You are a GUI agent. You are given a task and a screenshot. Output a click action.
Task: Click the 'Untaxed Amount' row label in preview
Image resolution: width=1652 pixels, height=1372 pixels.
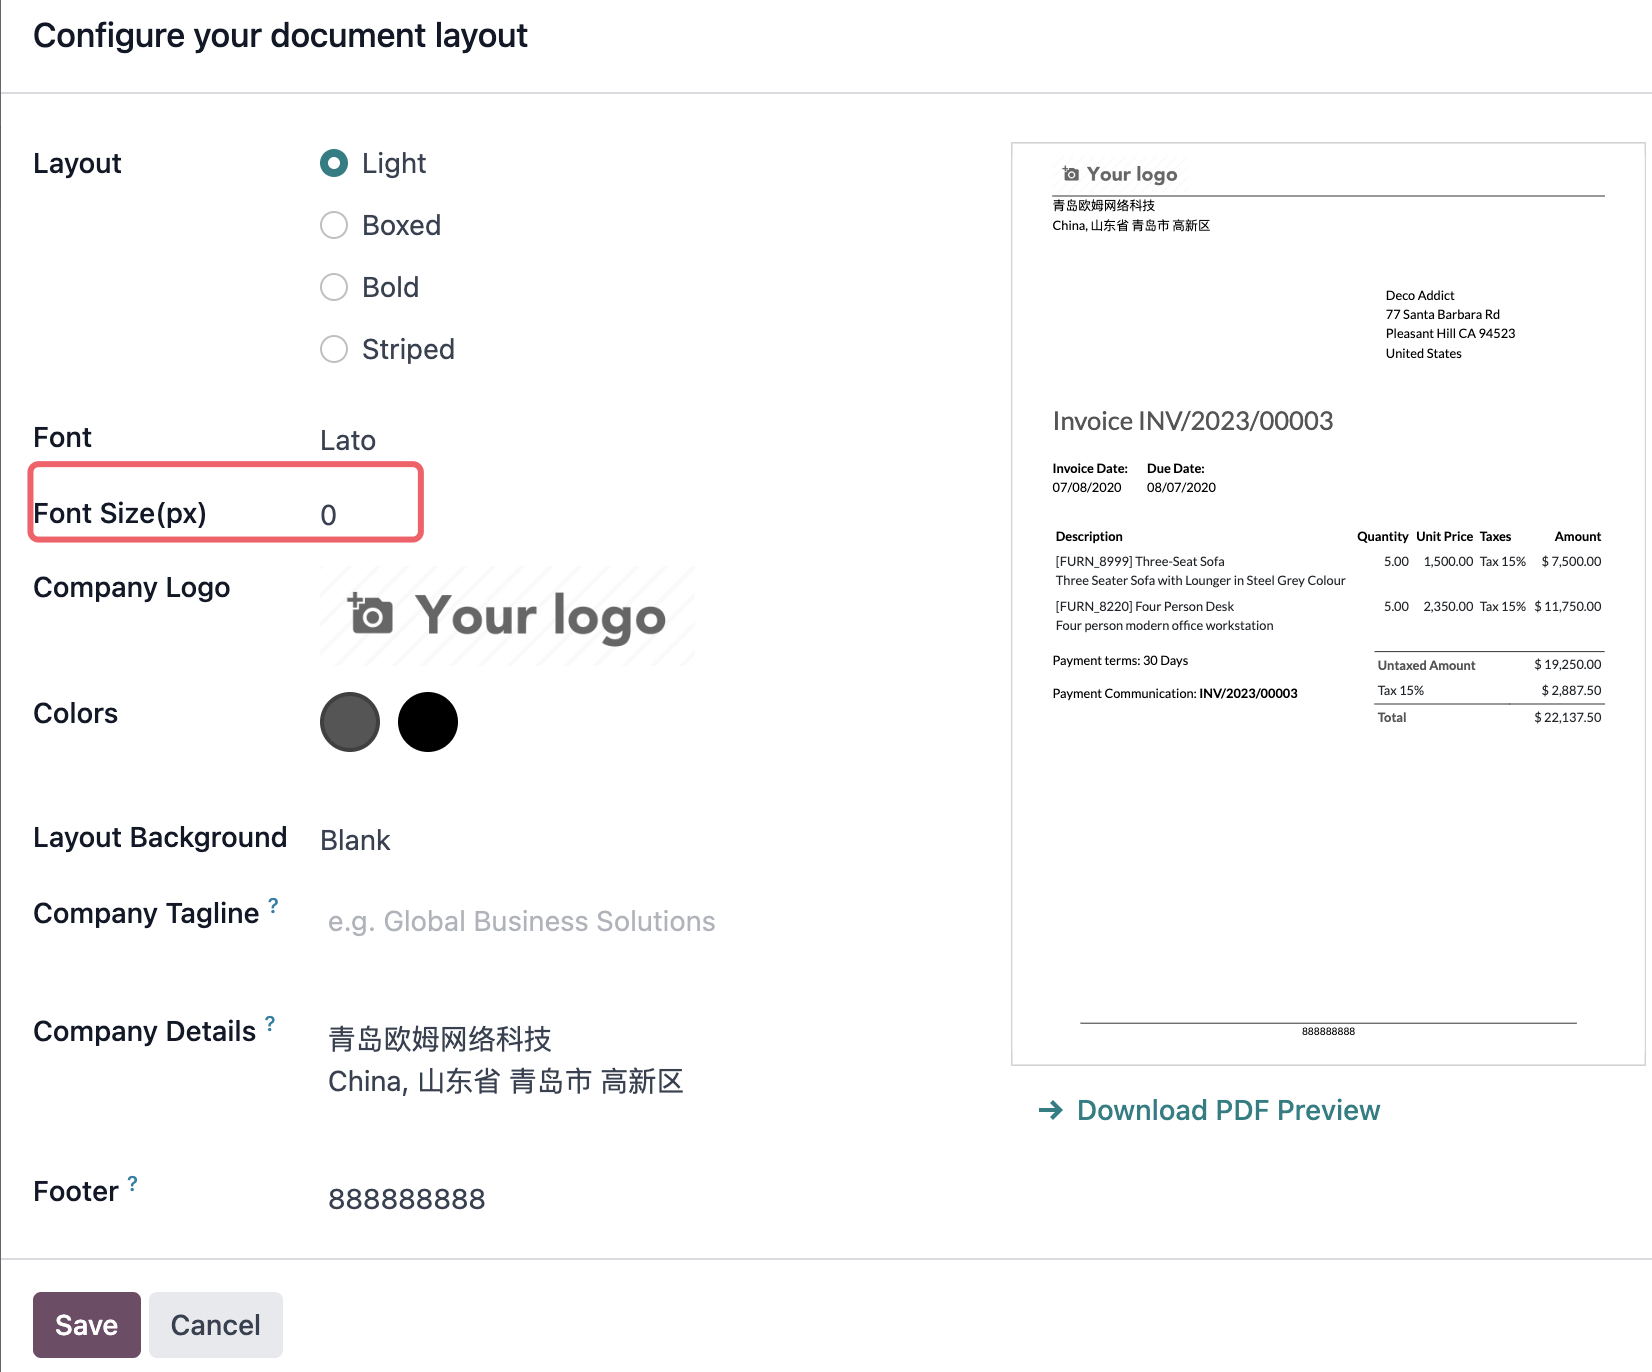[1426, 665]
